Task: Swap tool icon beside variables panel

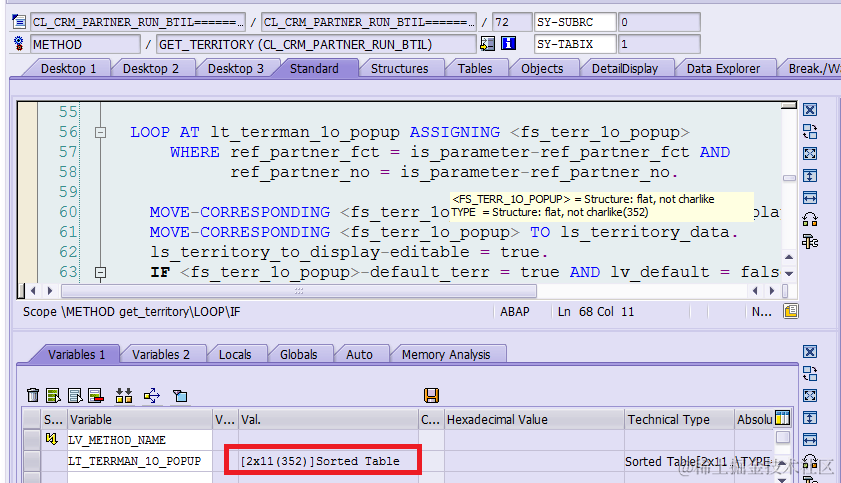Action: [x=810, y=374]
